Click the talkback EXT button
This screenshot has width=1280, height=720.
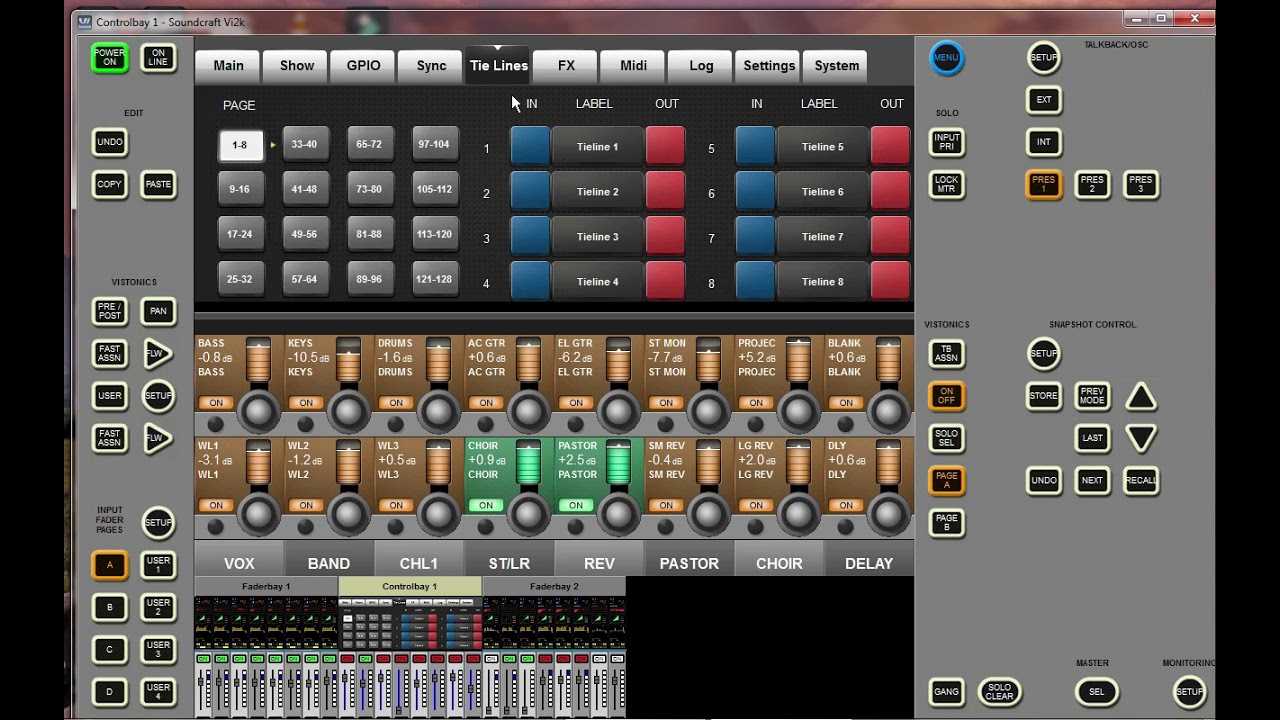1043,100
